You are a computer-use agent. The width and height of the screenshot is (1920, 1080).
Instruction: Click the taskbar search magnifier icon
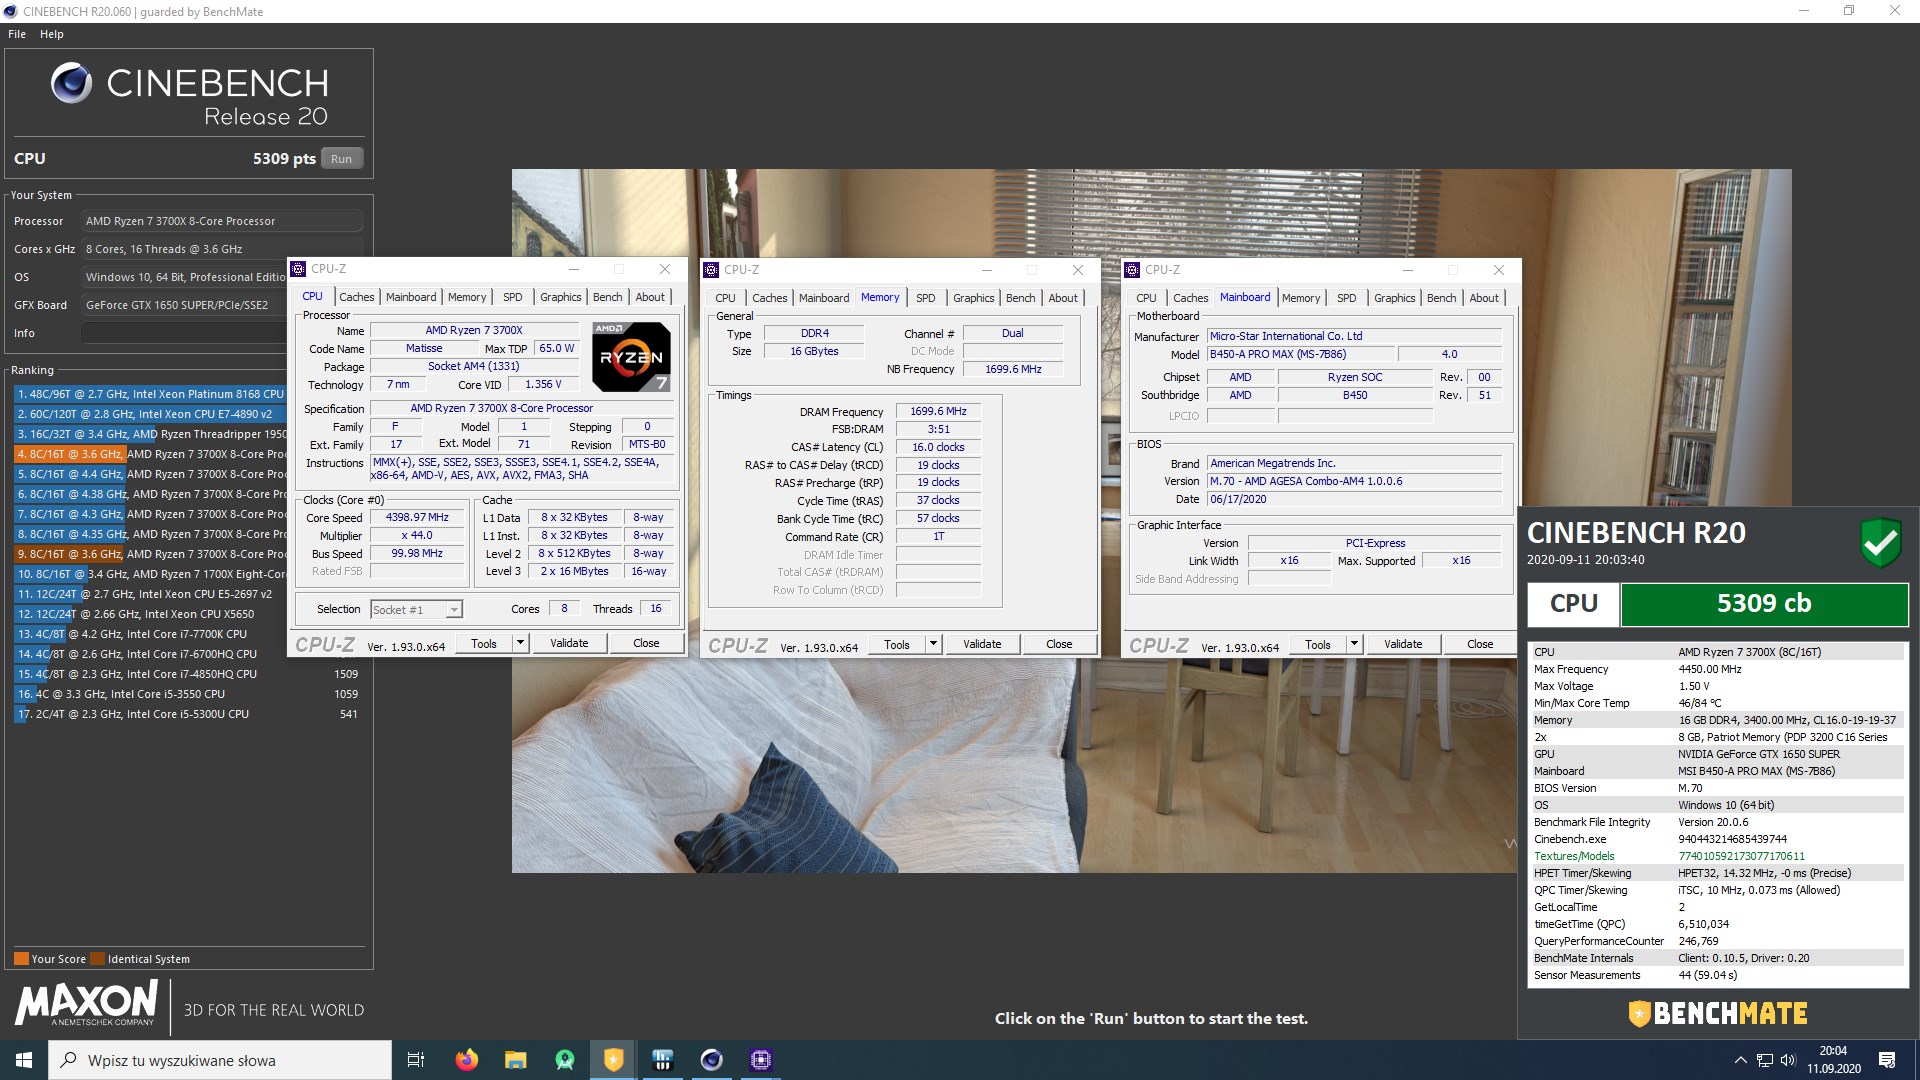(x=69, y=1060)
